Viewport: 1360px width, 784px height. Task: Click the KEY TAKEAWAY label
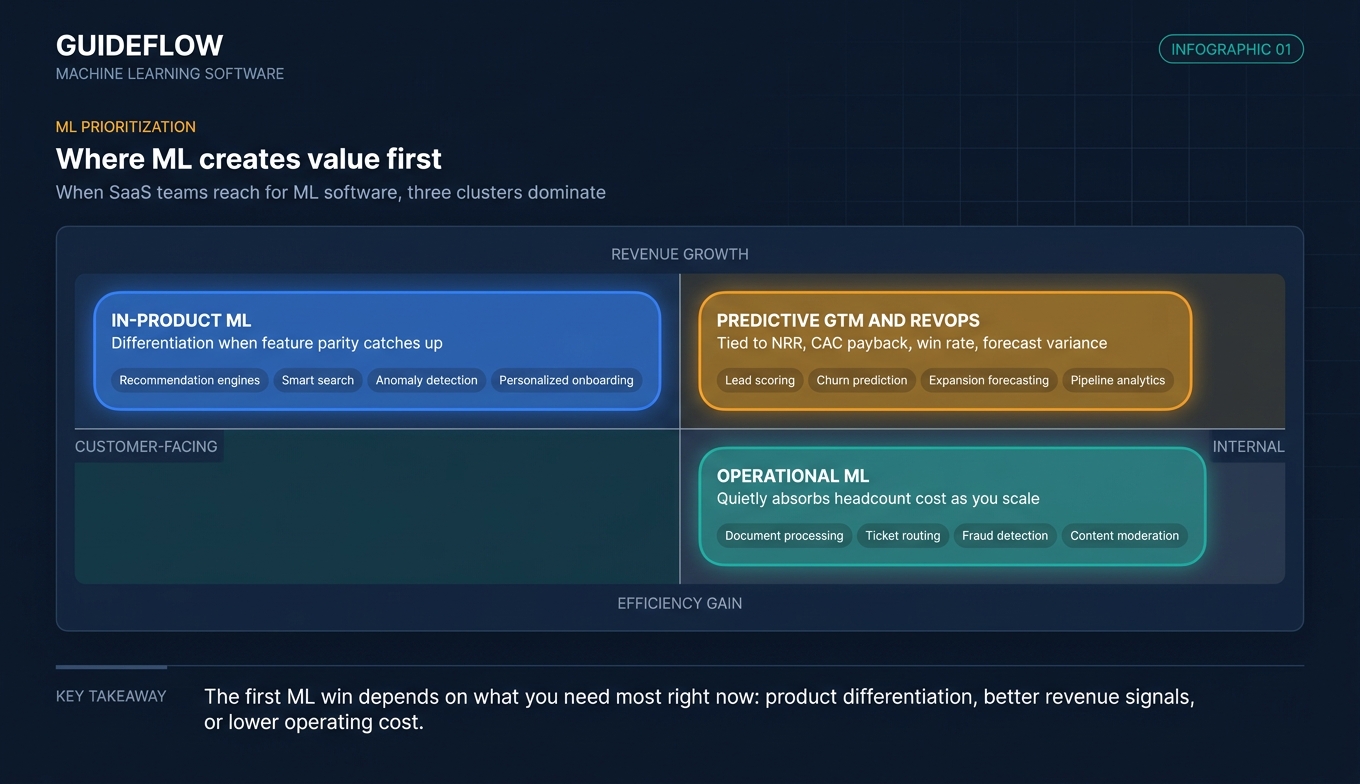(x=111, y=697)
